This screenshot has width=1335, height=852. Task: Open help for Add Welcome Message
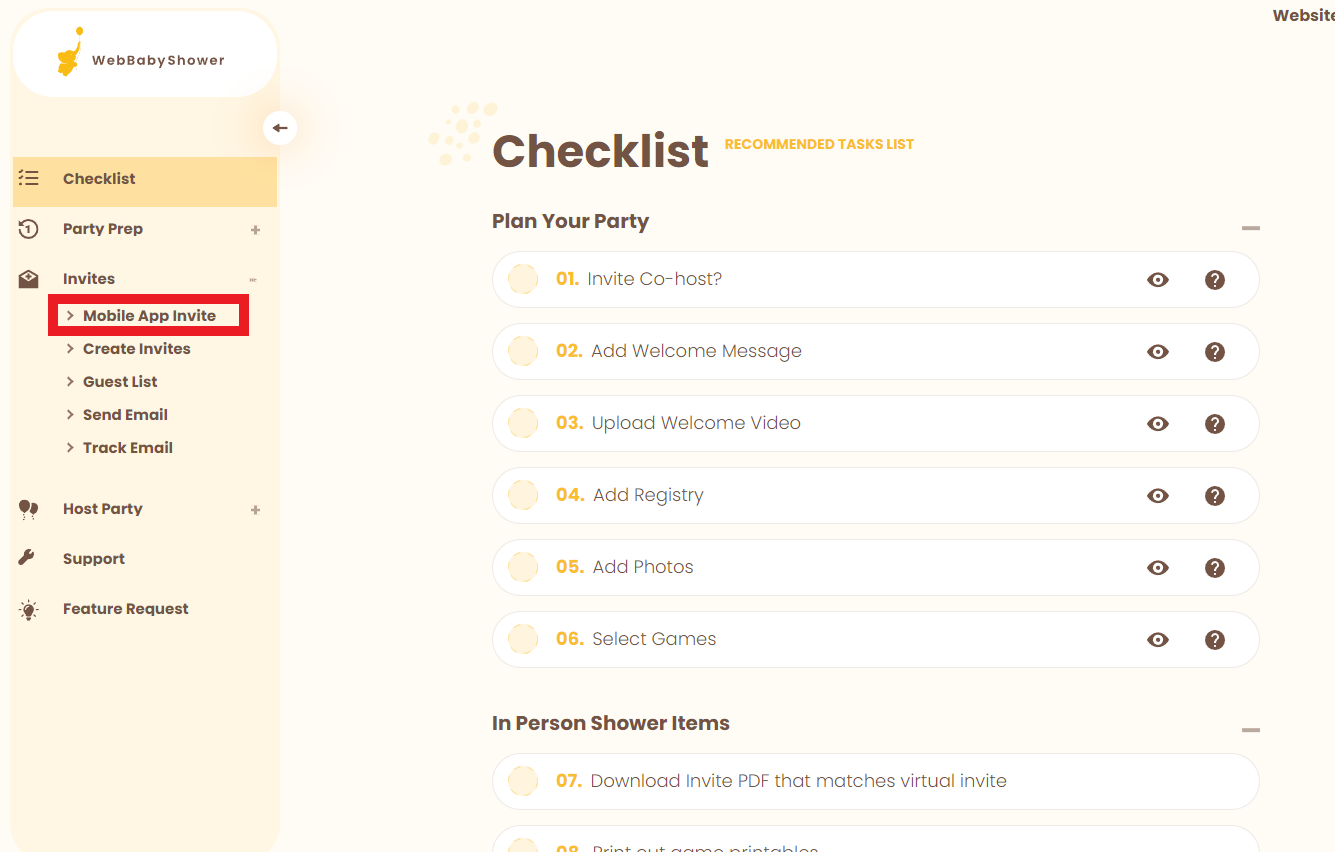click(1215, 352)
